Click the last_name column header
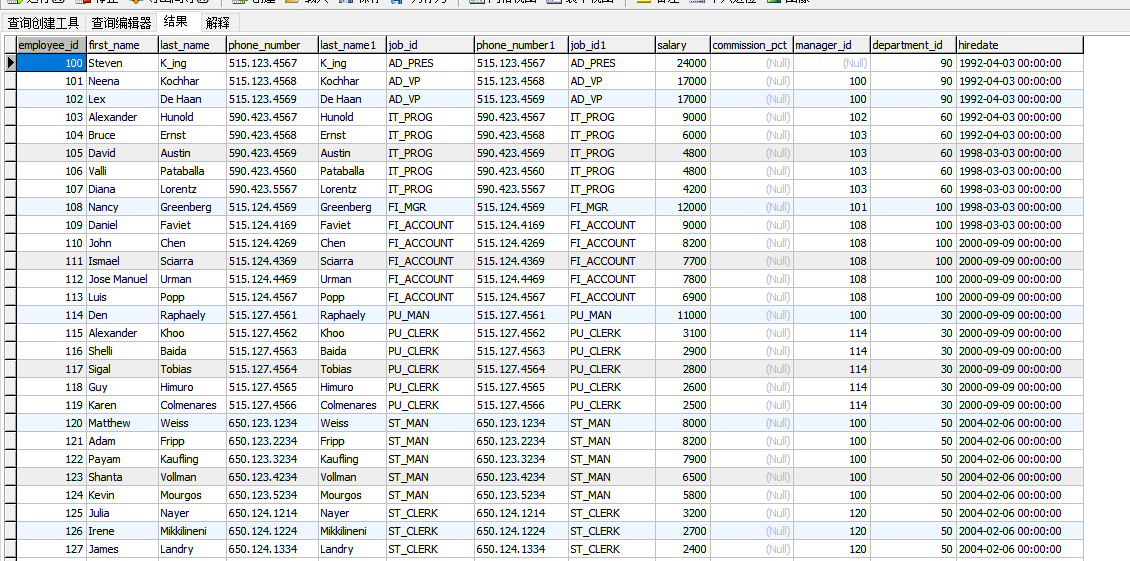This screenshot has width=1130, height=561. coord(192,45)
